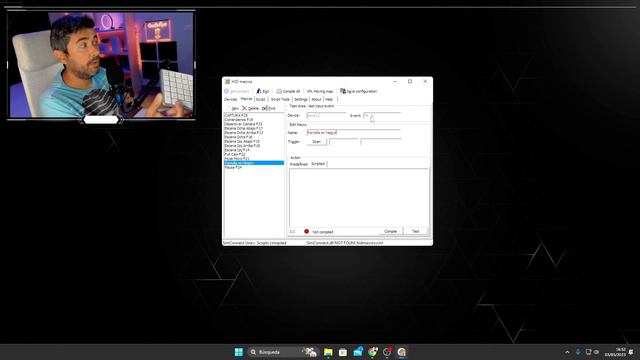640x360 pixels.
Task: Show hidden system tray icons chevron
Action: tap(567, 352)
